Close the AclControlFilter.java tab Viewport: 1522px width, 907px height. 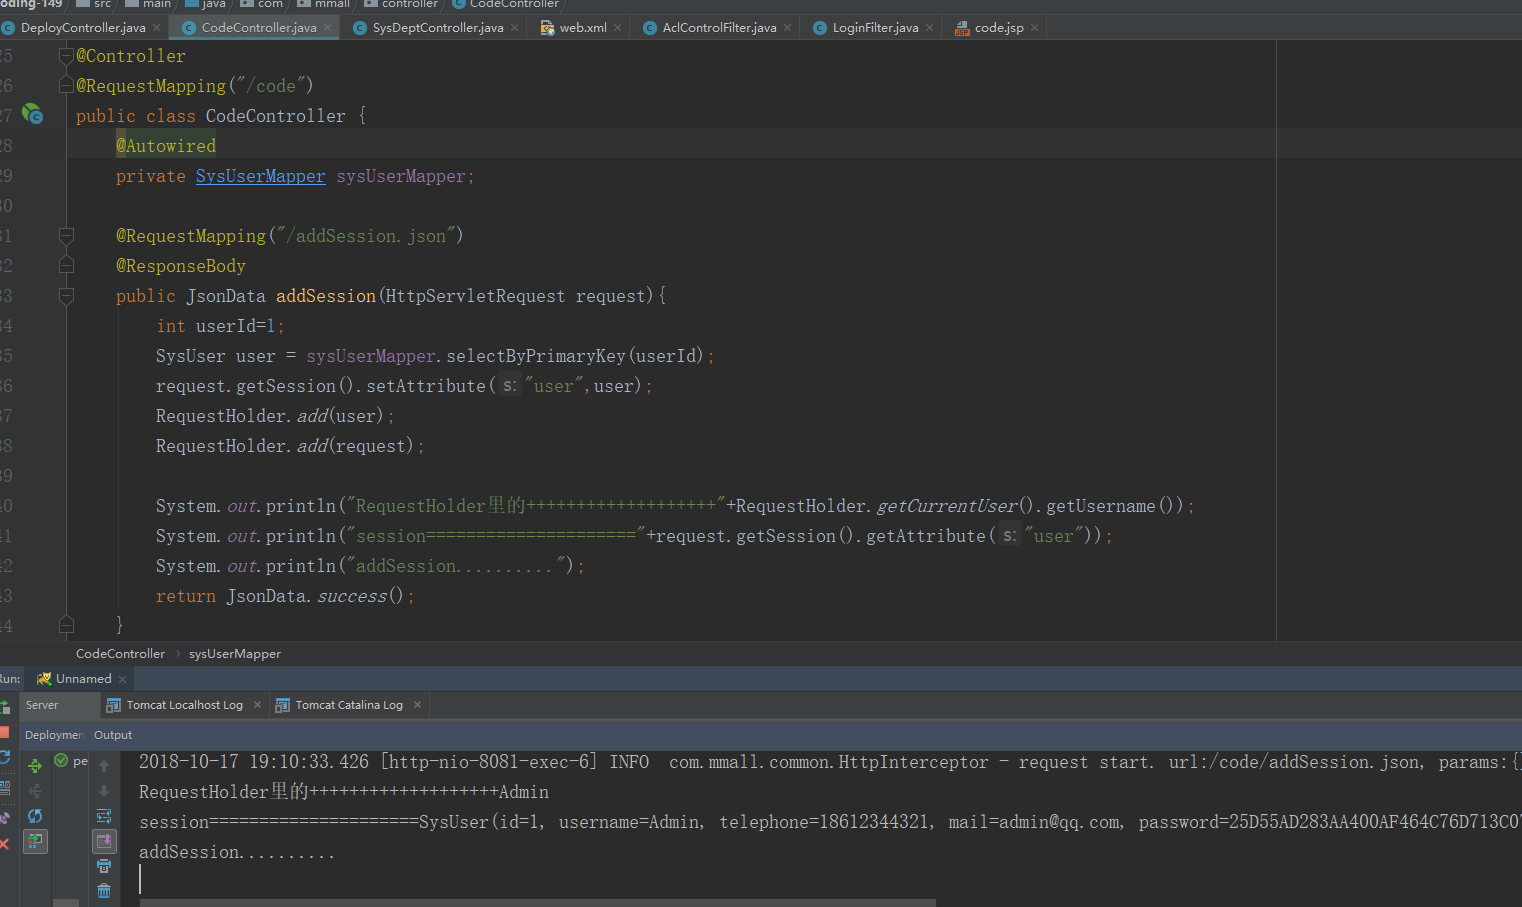point(787,28)
